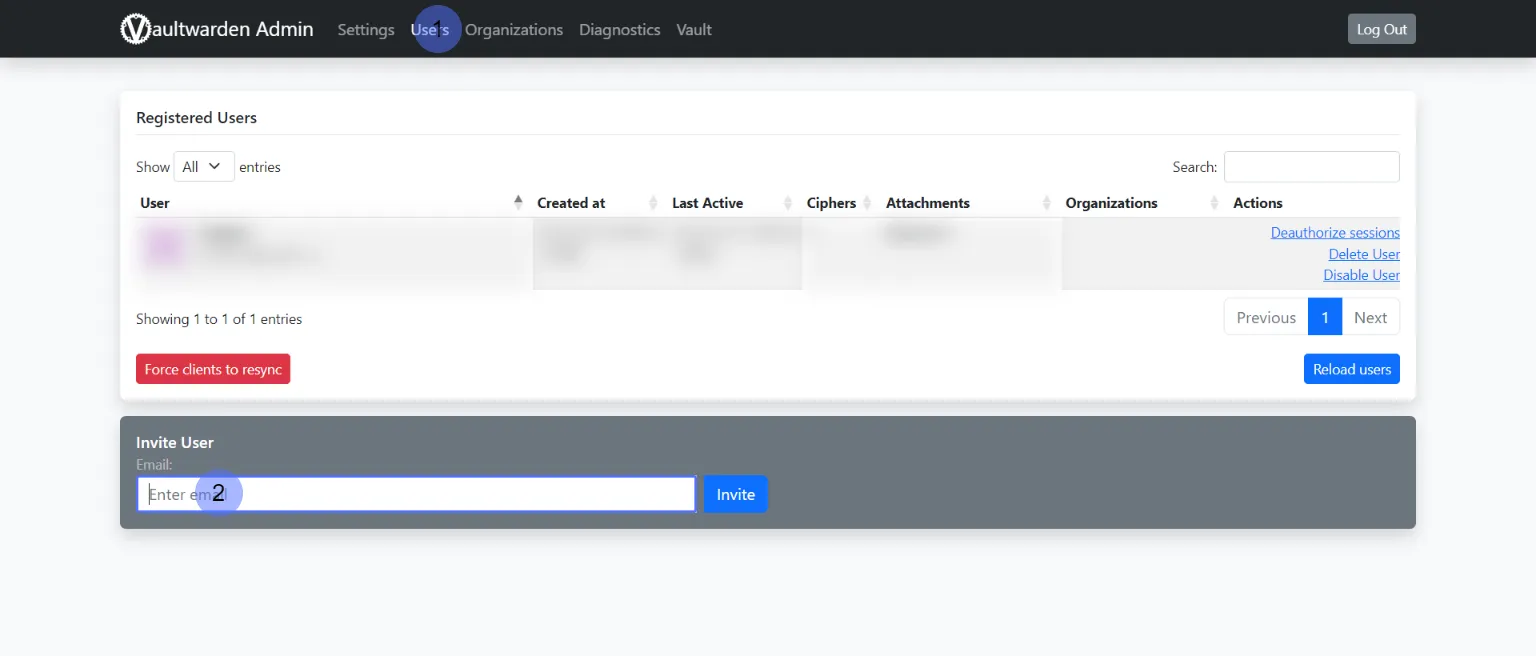Focus the Search input field
This screenshot has height=656, width=1536.
coord(1312,167)
